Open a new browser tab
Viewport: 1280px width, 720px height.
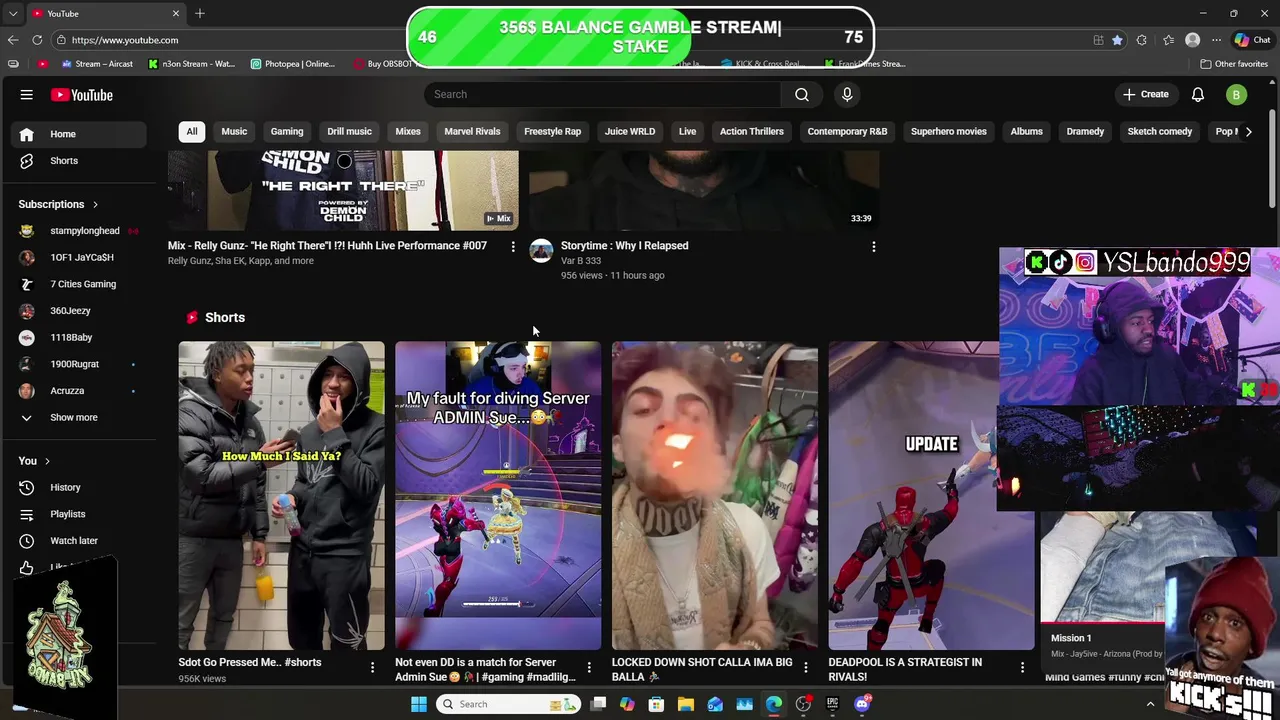coord(200,13)
